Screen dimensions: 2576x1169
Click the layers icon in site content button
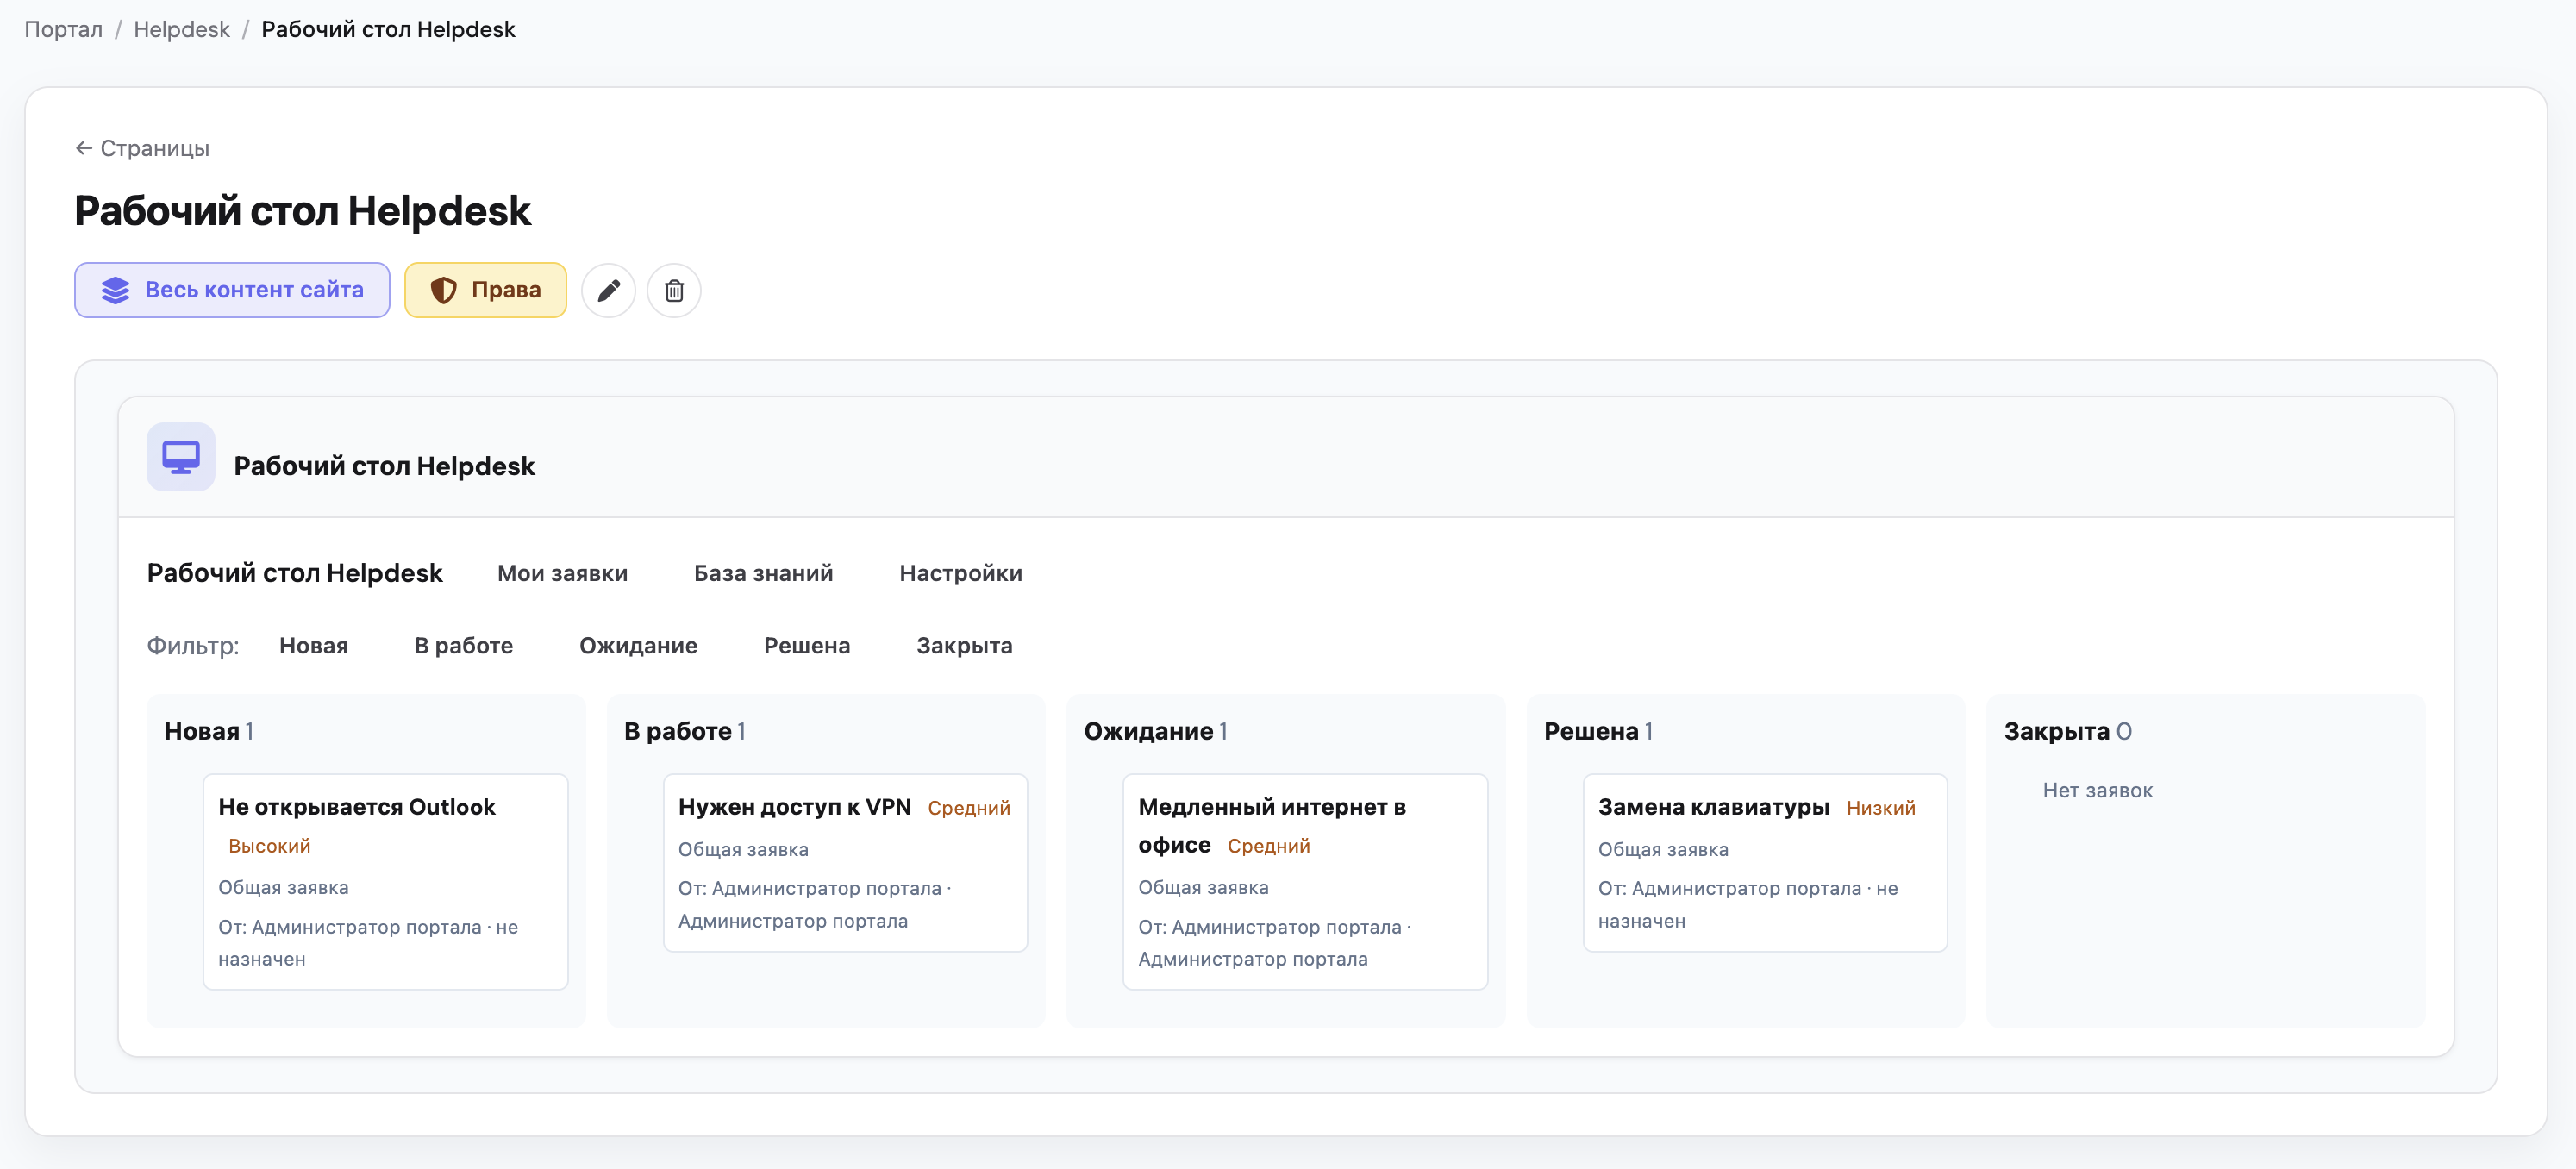pos(116,290)
